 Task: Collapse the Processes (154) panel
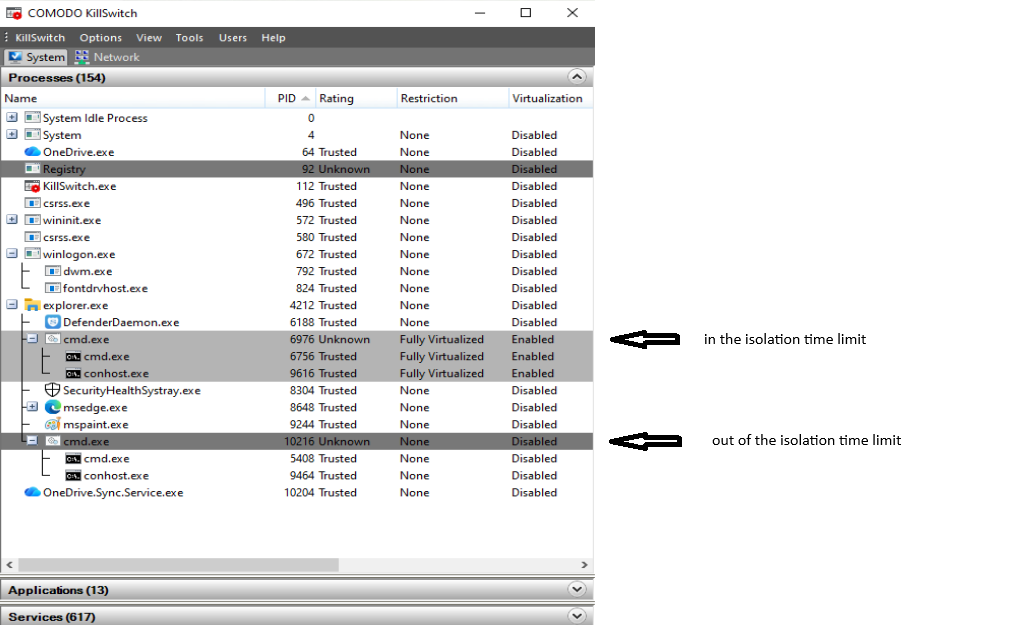click(576, 77)
